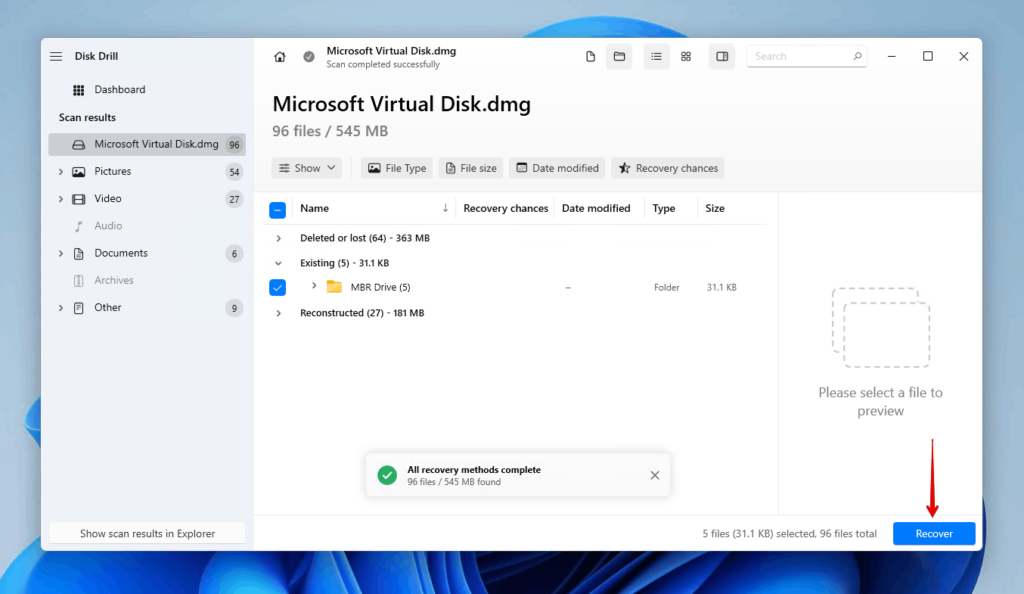Uncheck the MBR Drive folder checkbox

click(277, 287)
